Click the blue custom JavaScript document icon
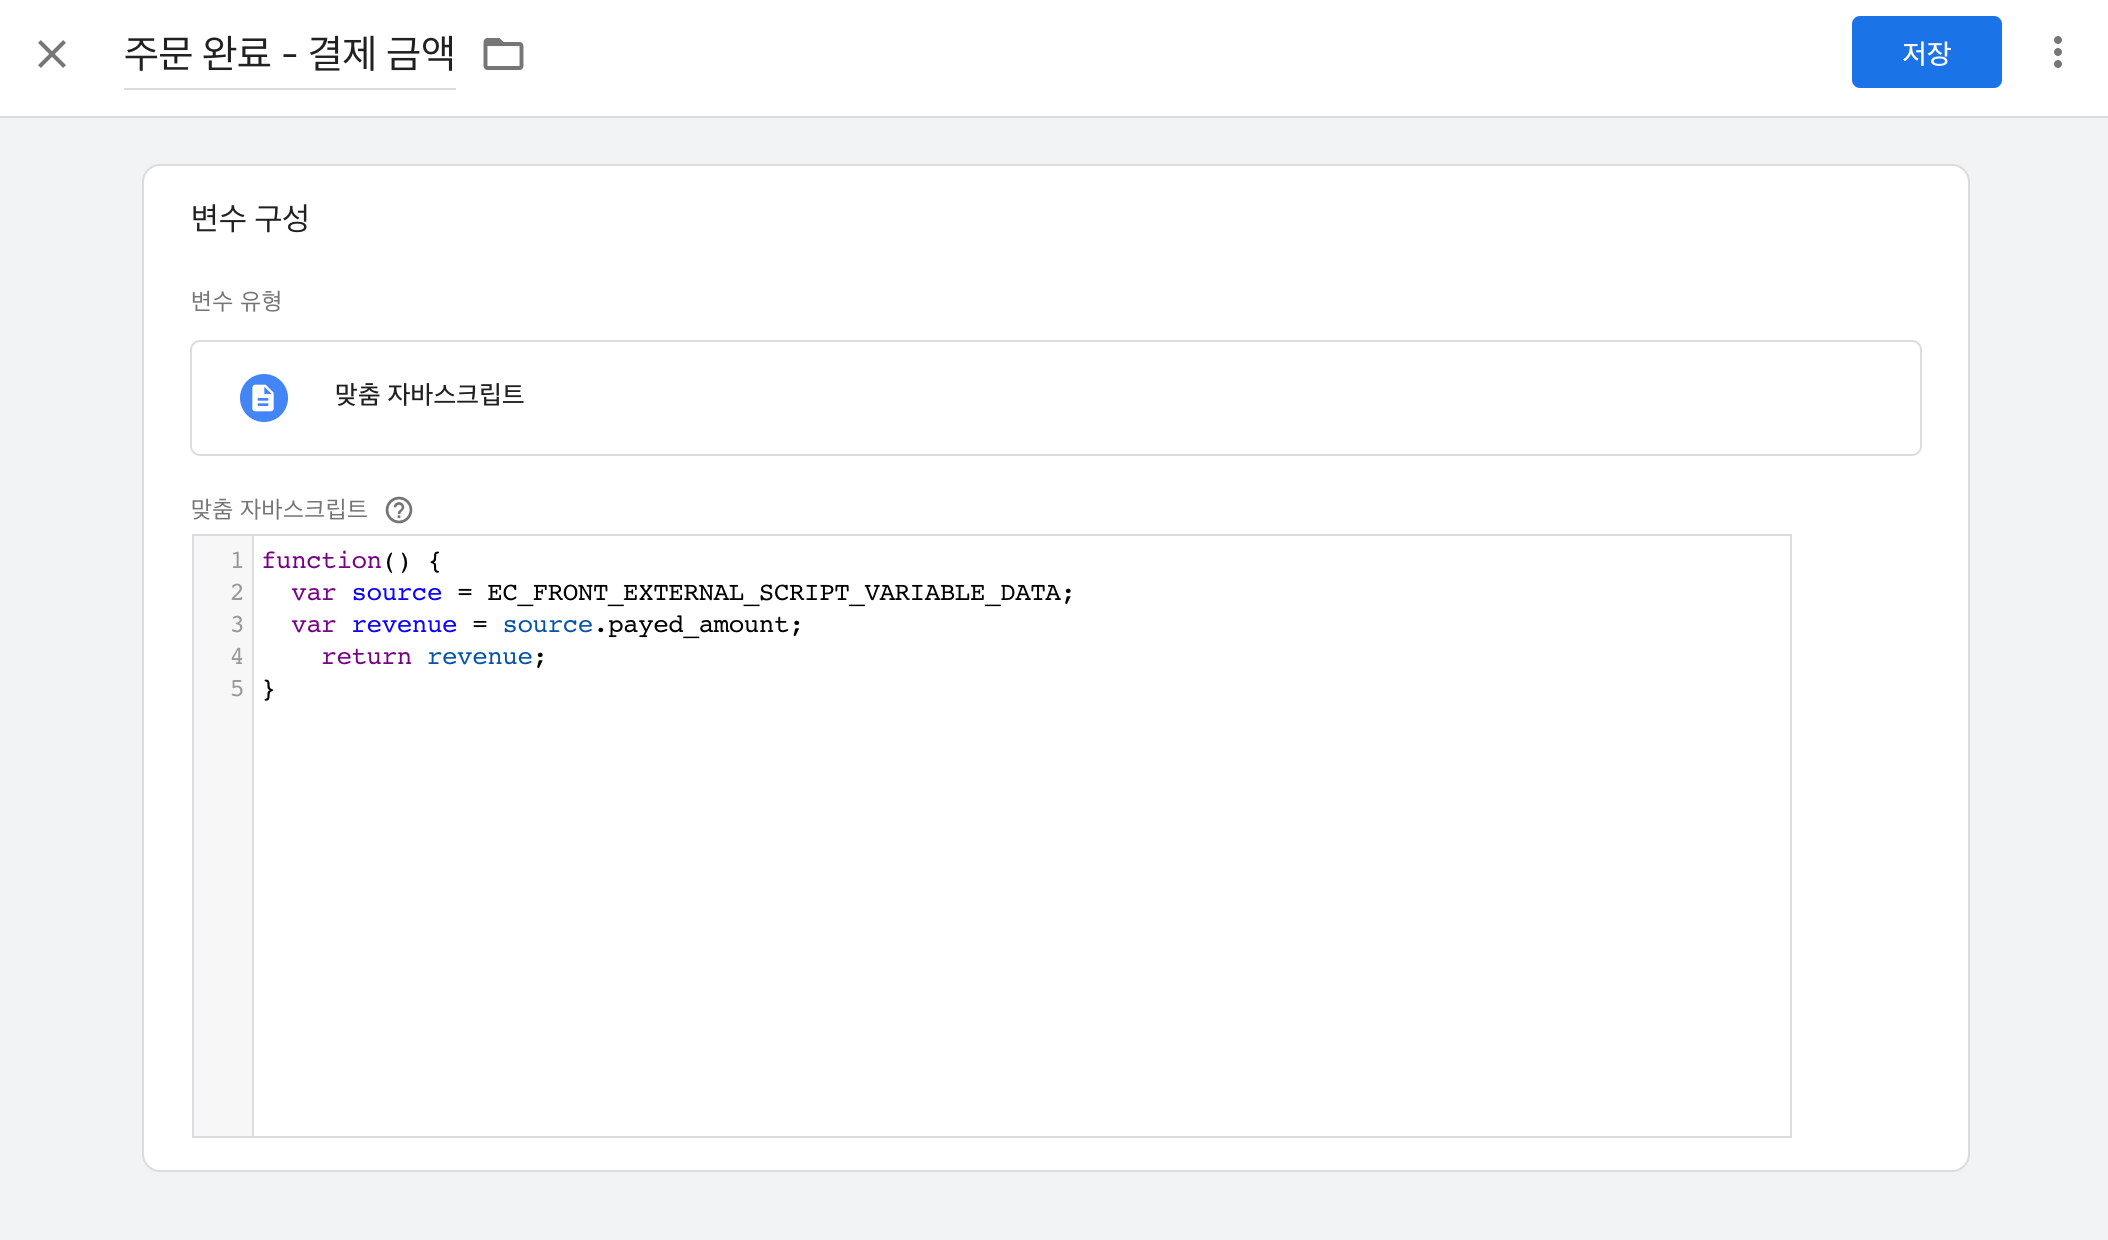 pos(264,398)
